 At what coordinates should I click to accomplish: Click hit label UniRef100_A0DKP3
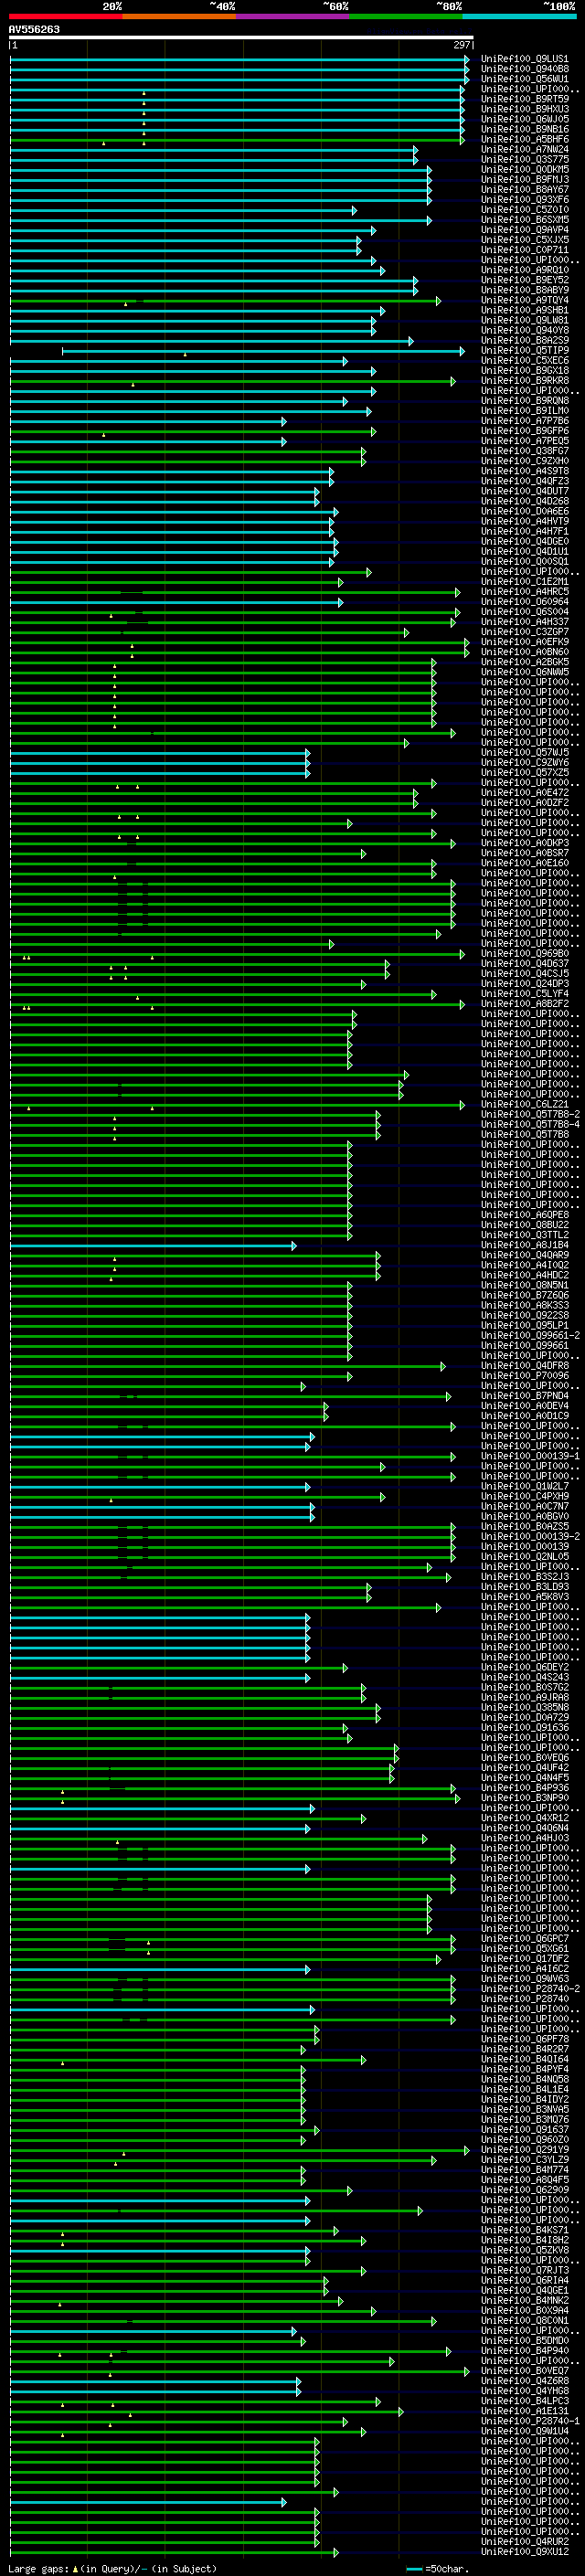pyautogui.click(x=524, y=843)
